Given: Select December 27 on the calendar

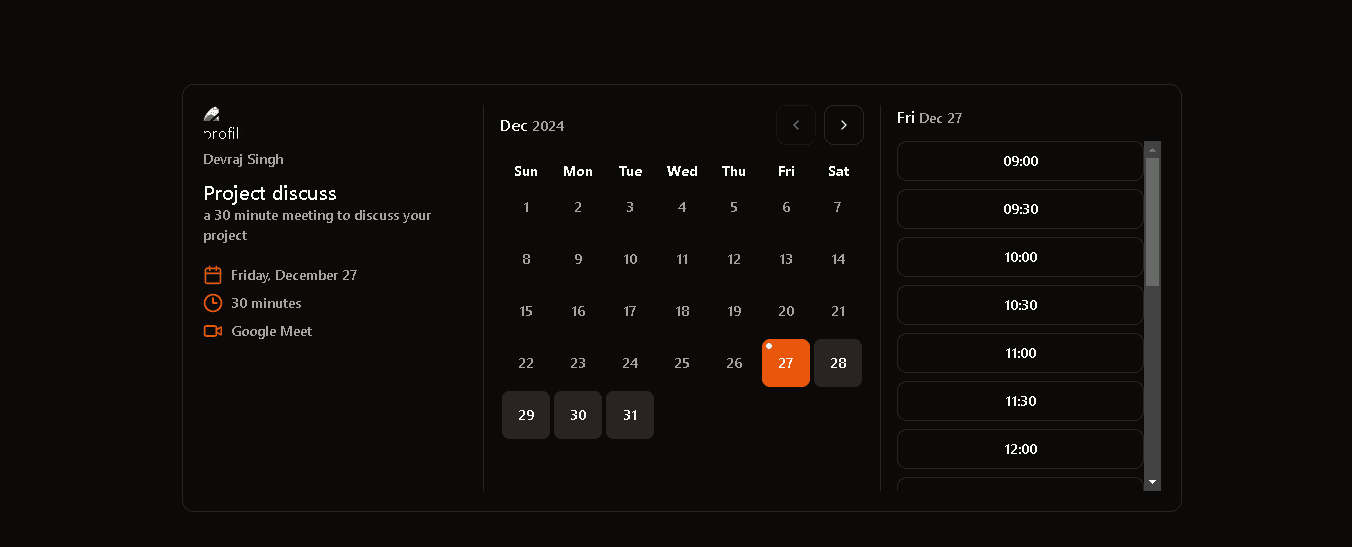Looking at the screenshot, I should [786, 363].
